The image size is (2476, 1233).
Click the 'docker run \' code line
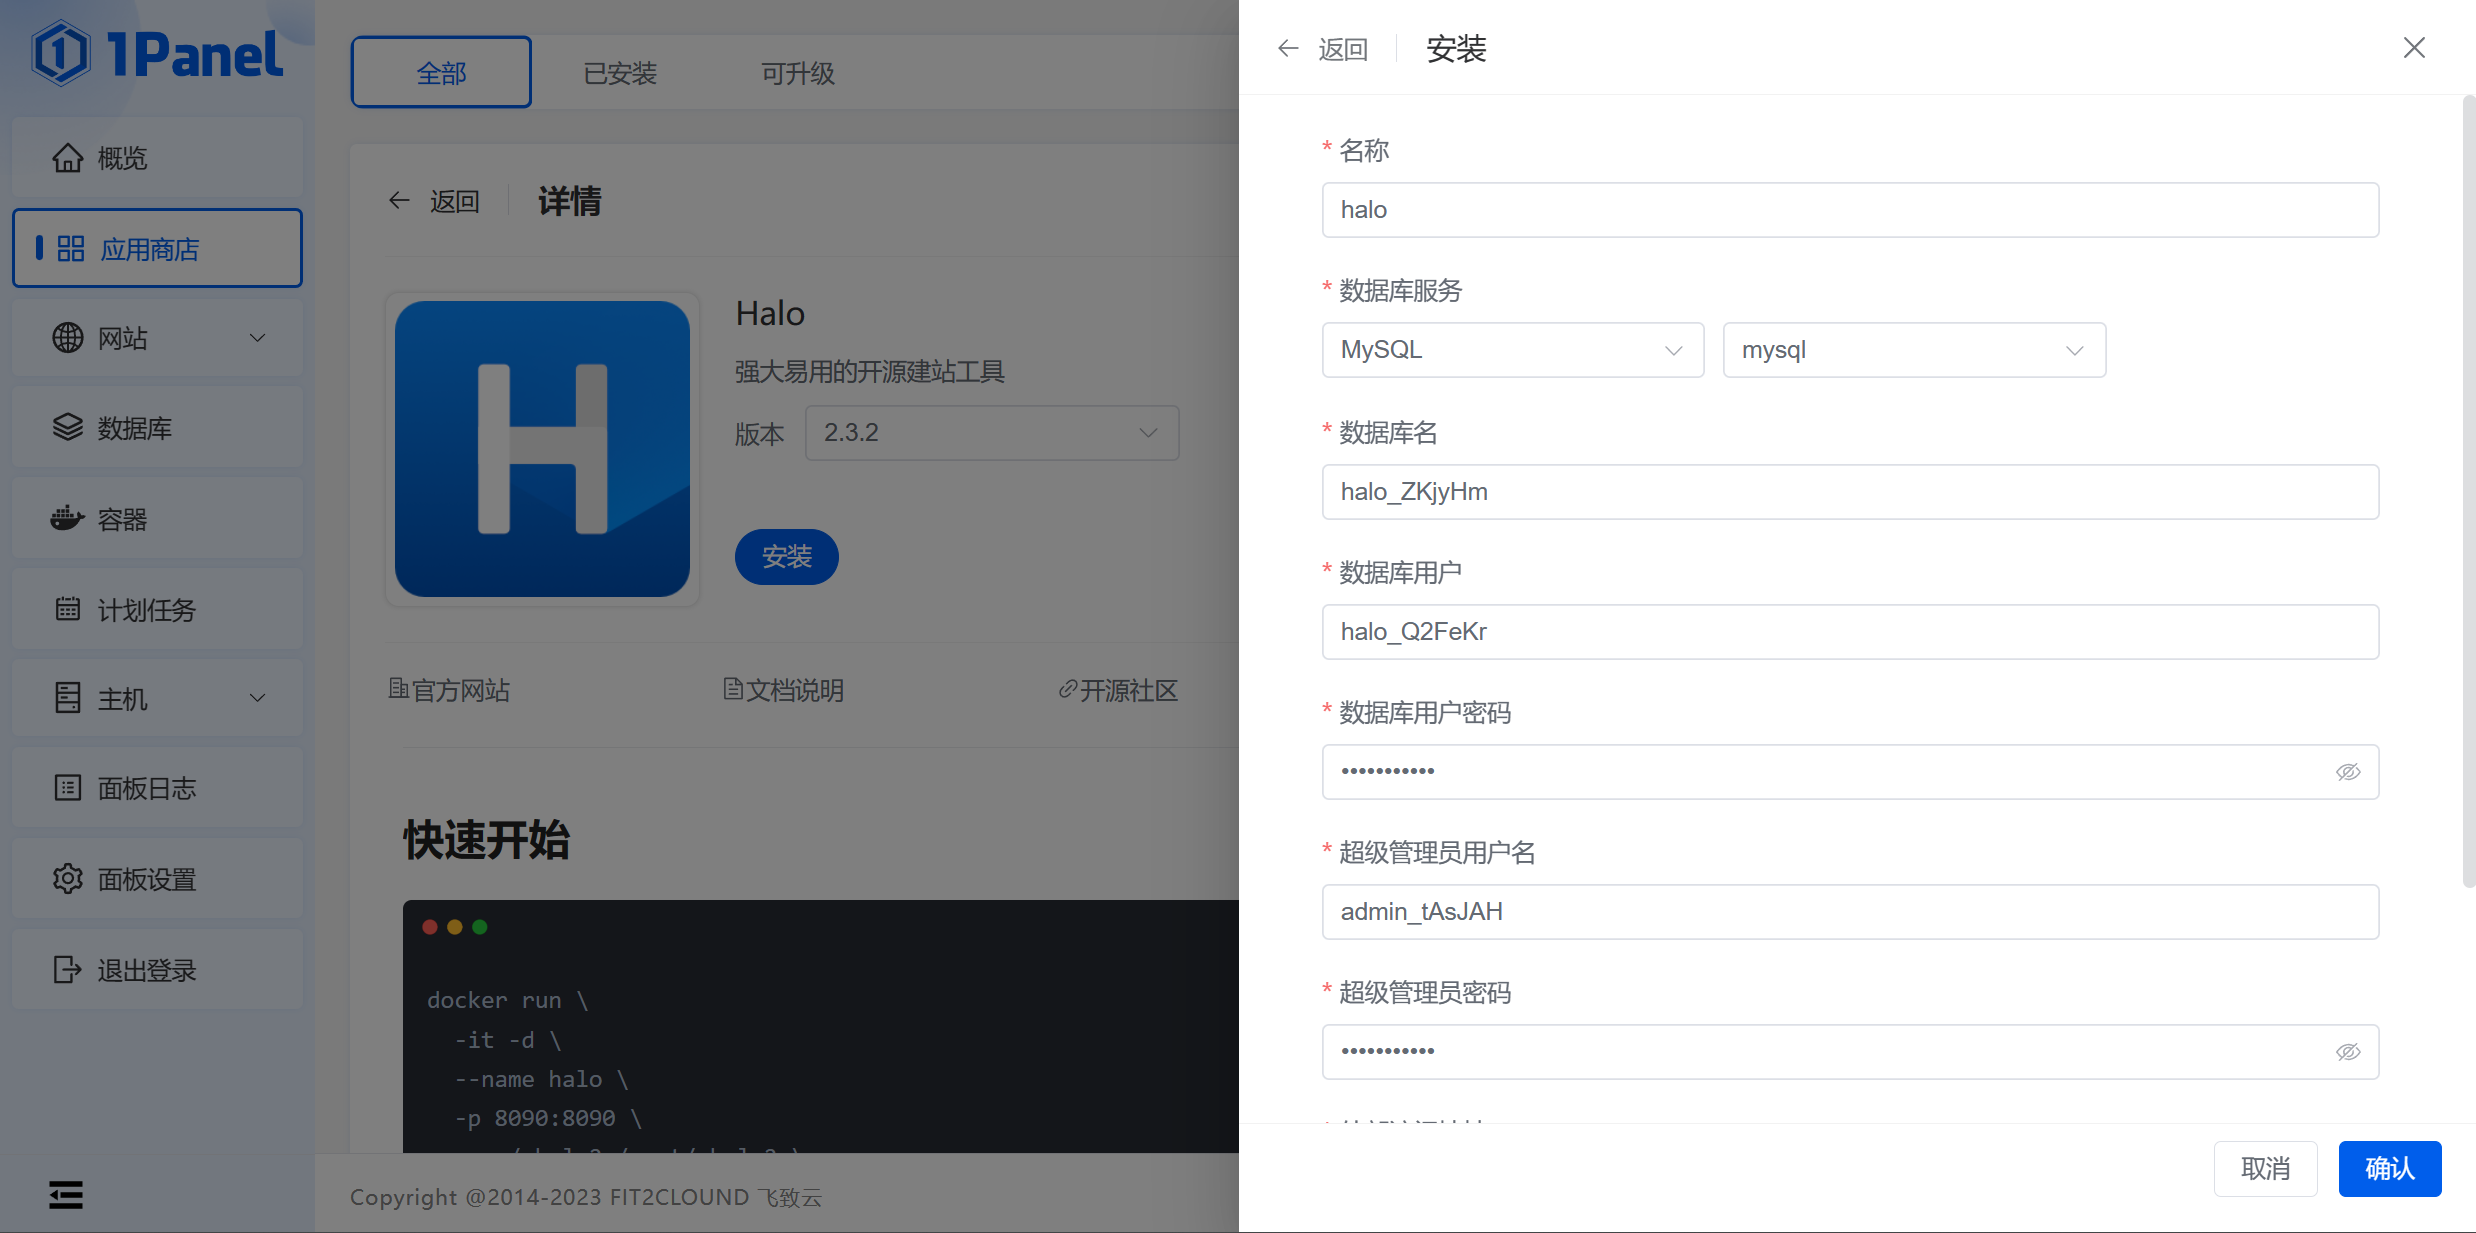pos(508,1000)
